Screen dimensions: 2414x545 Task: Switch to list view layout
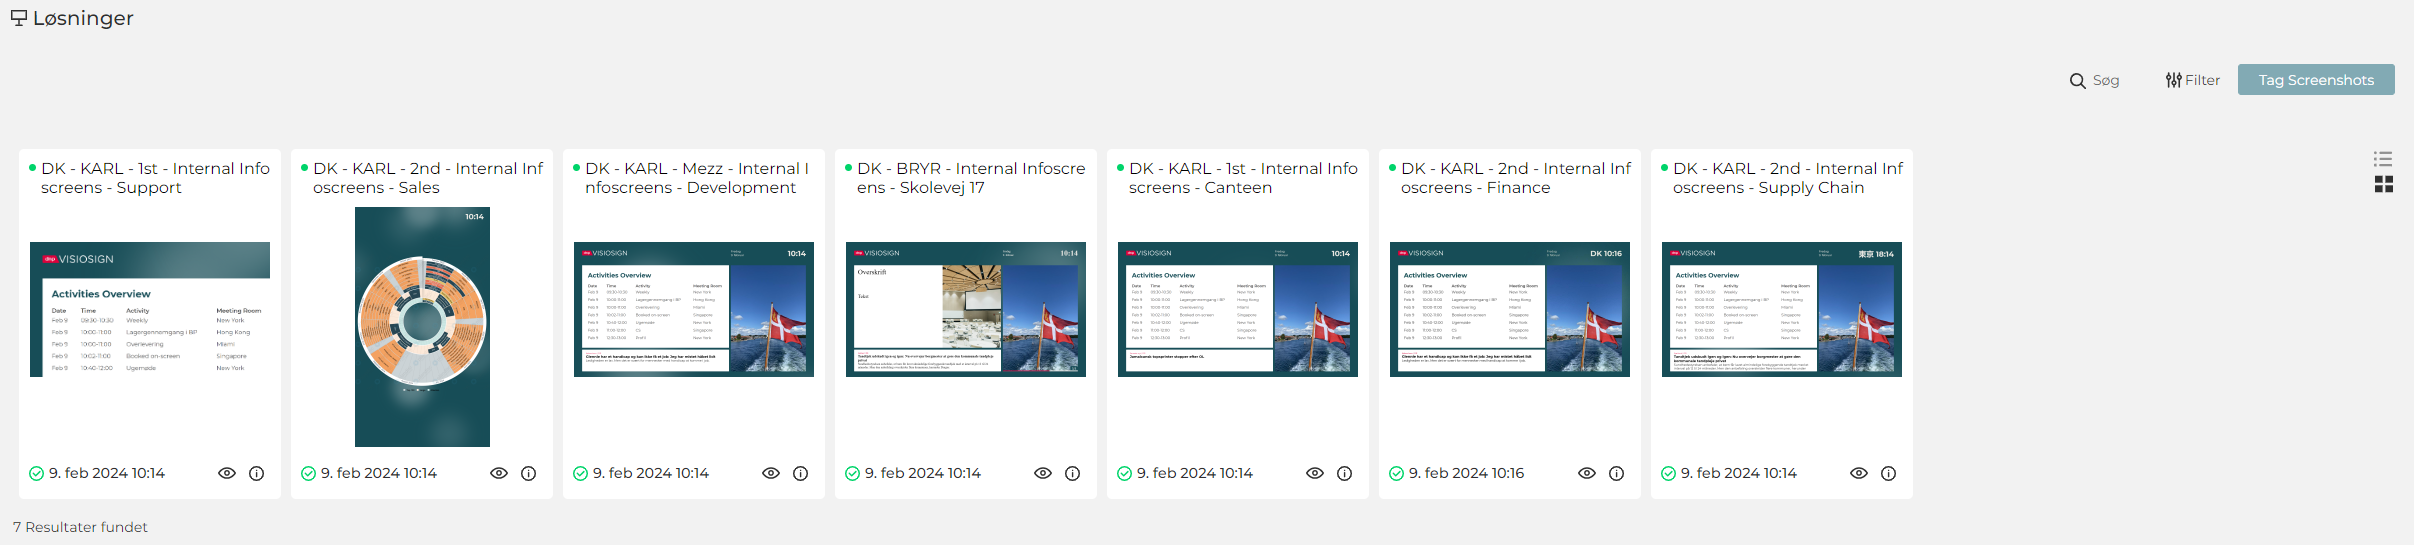(2383, 159)
